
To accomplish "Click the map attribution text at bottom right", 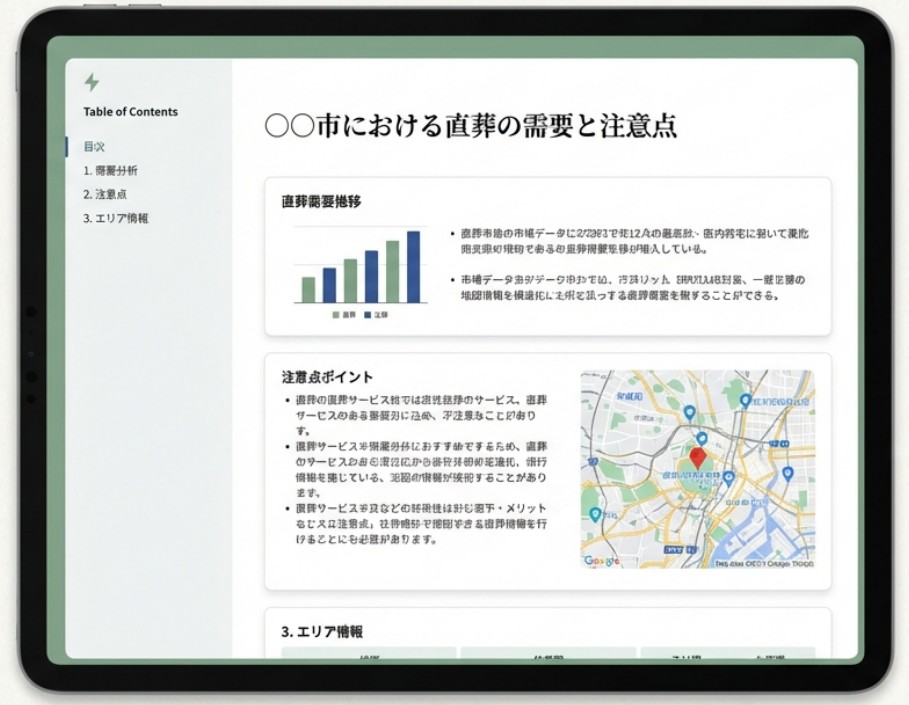I will pos(762,564).
